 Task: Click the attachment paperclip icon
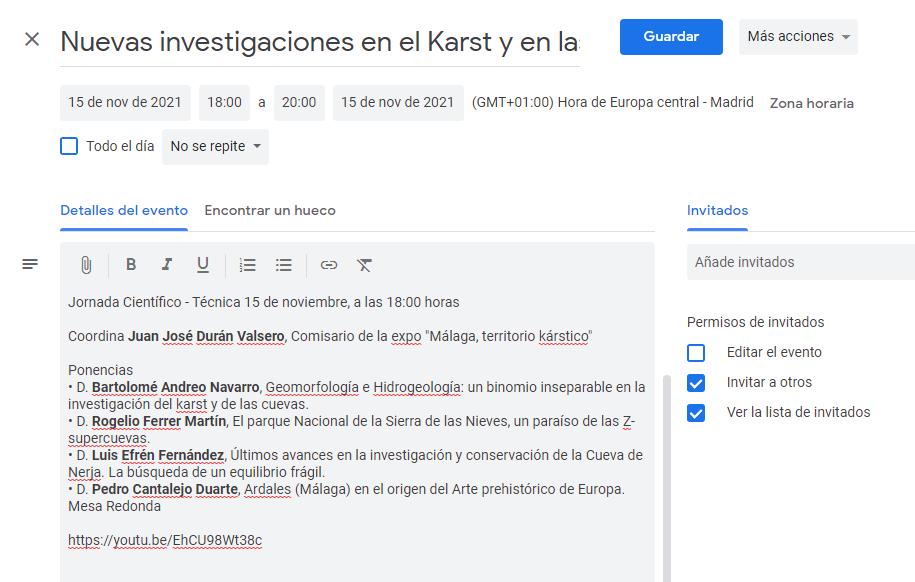(x=86, y=265)
